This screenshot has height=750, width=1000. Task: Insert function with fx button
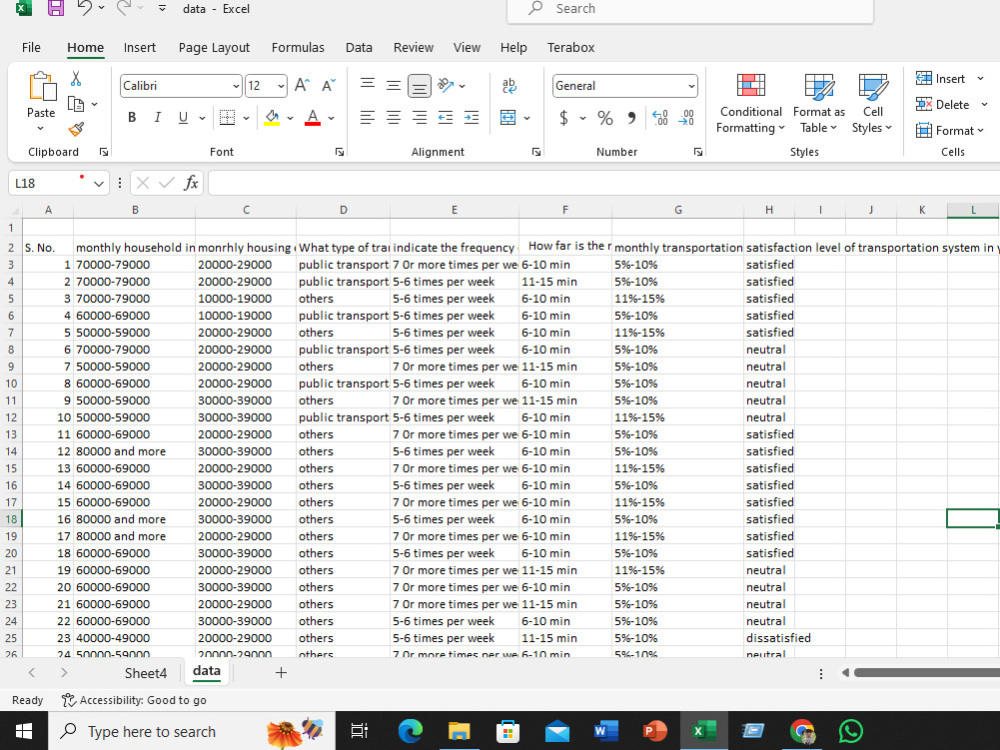click(191, 183)
